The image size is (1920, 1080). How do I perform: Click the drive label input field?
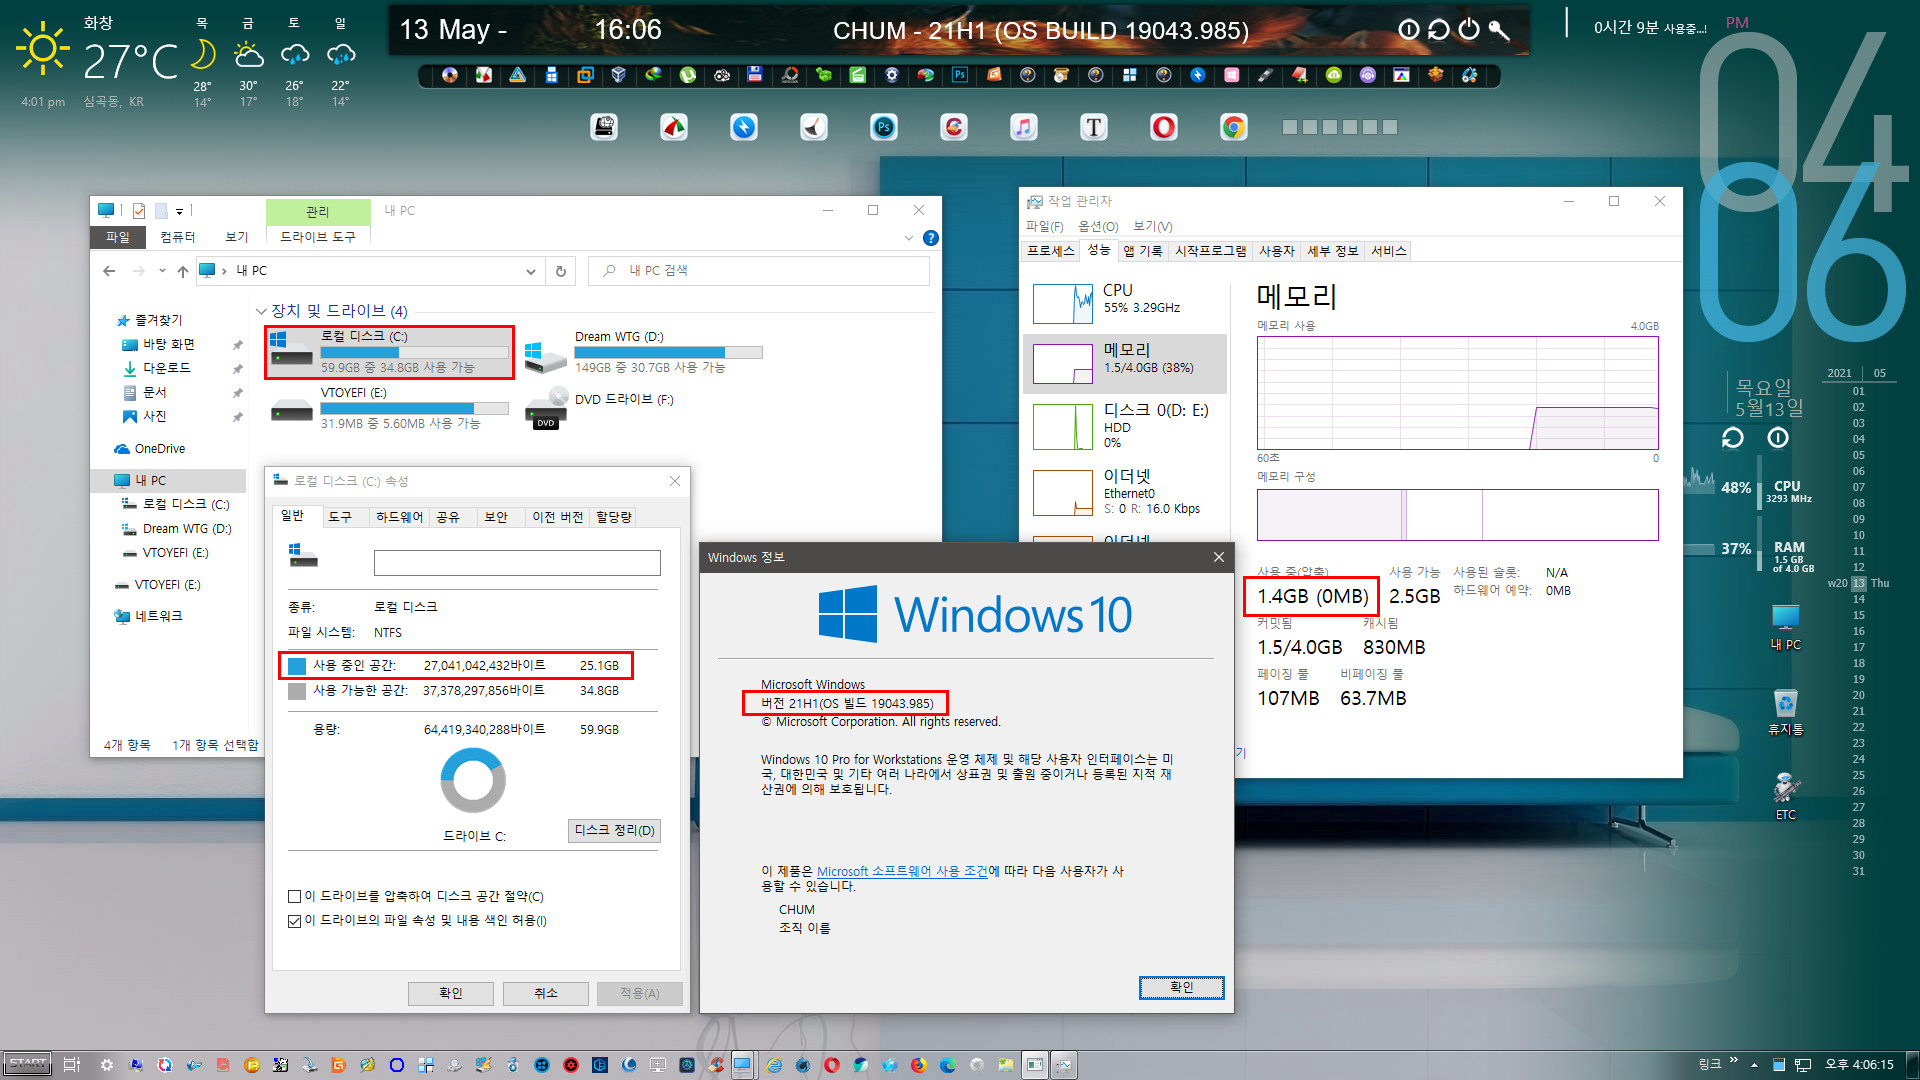(517, 563)
